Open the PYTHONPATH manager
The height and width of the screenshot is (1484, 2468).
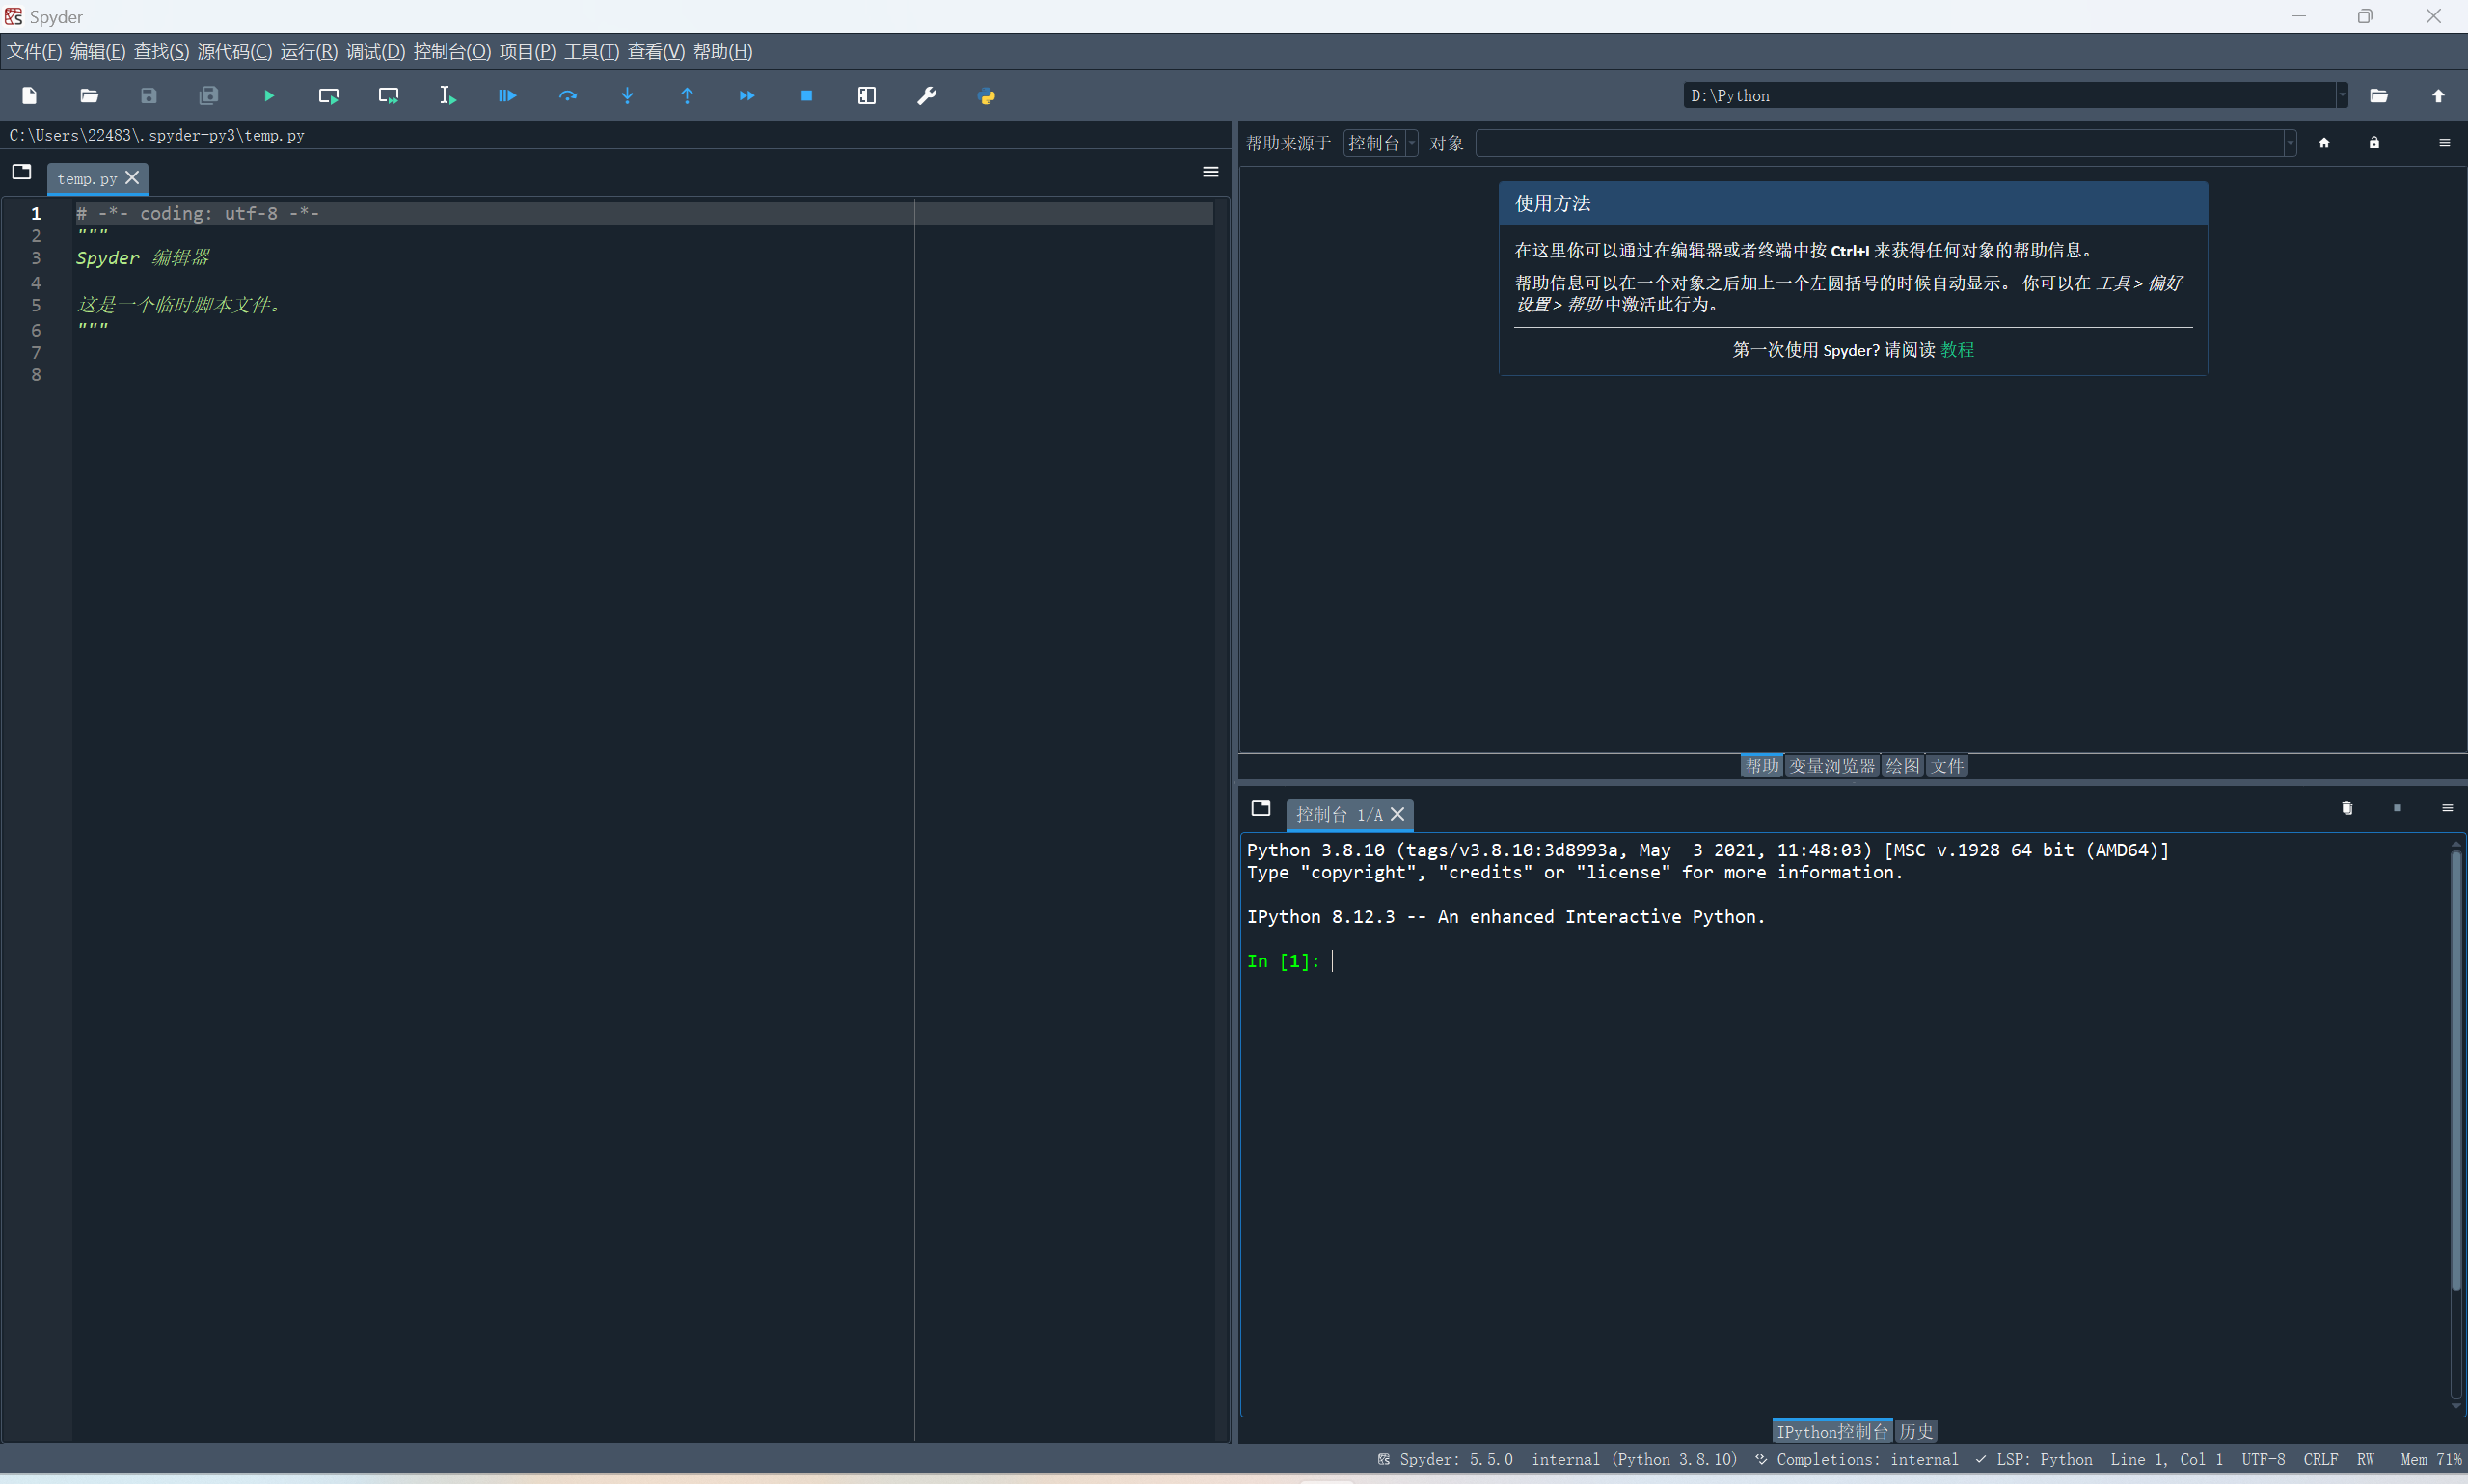point(986,95)
